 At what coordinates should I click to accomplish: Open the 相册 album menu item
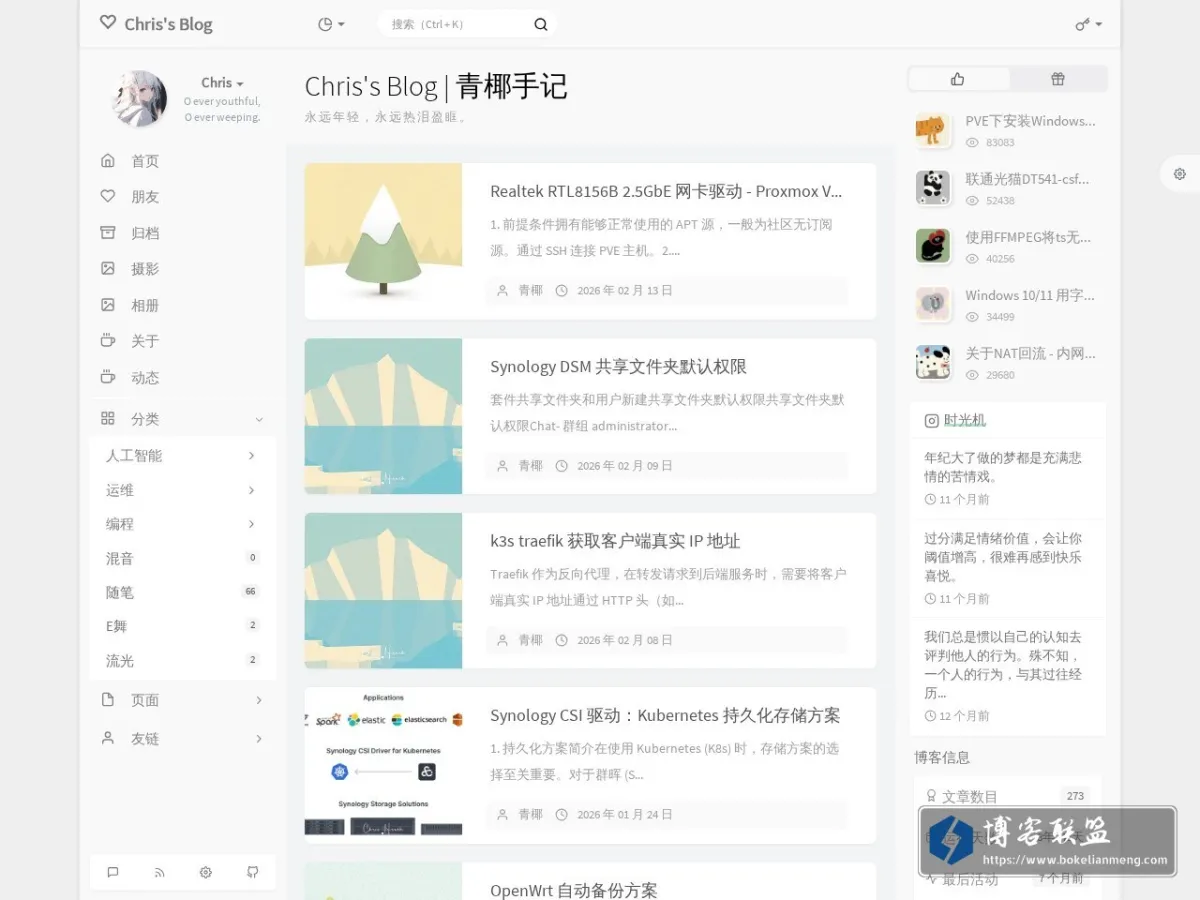pyautogui.click(x=182, y=305)
